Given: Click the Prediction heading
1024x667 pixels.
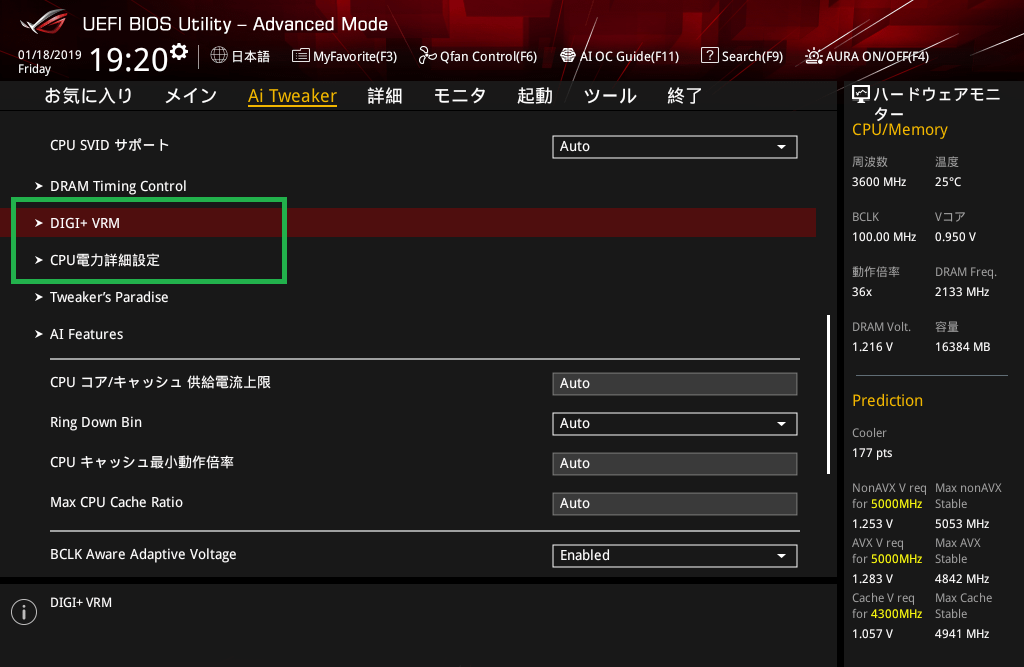Looking at the screenshot, I should point(888,400).
